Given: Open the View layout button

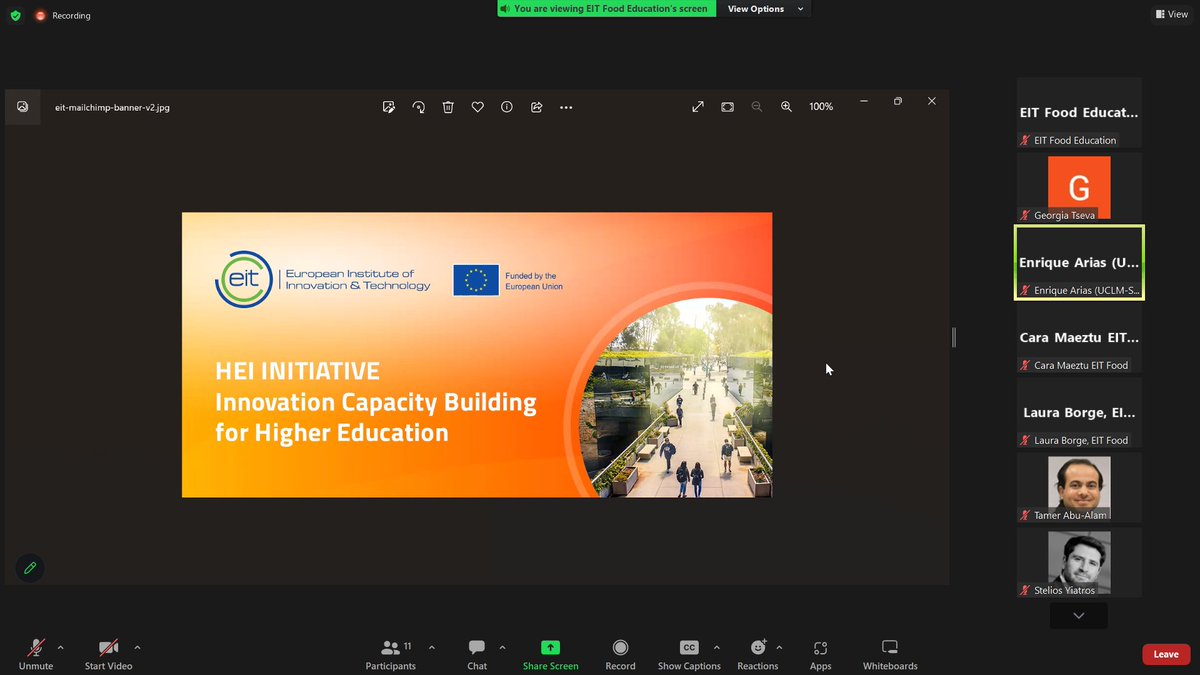Looking at the screenshot, I should pyautogui.click(x=1171, y=14).
